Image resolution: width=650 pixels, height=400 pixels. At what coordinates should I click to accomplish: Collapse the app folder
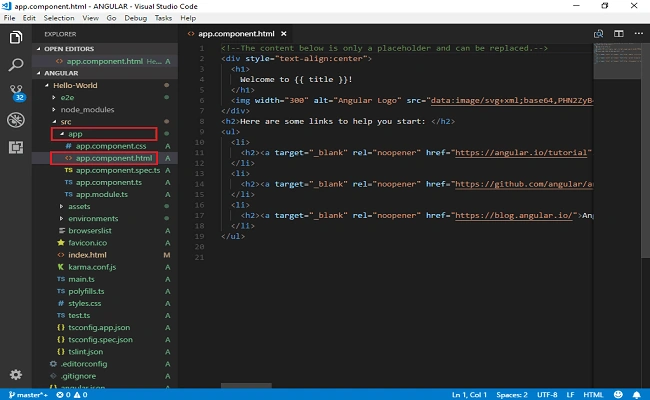[x=105, y=134]
